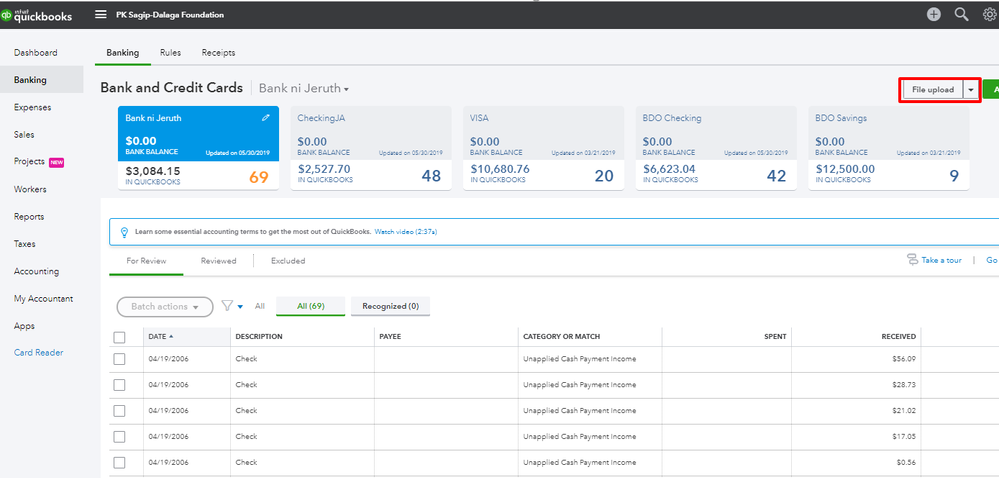Viewport: 999px width, 478px height.
Task: Click the hamburger menu icon
Action: coord(100,15)
